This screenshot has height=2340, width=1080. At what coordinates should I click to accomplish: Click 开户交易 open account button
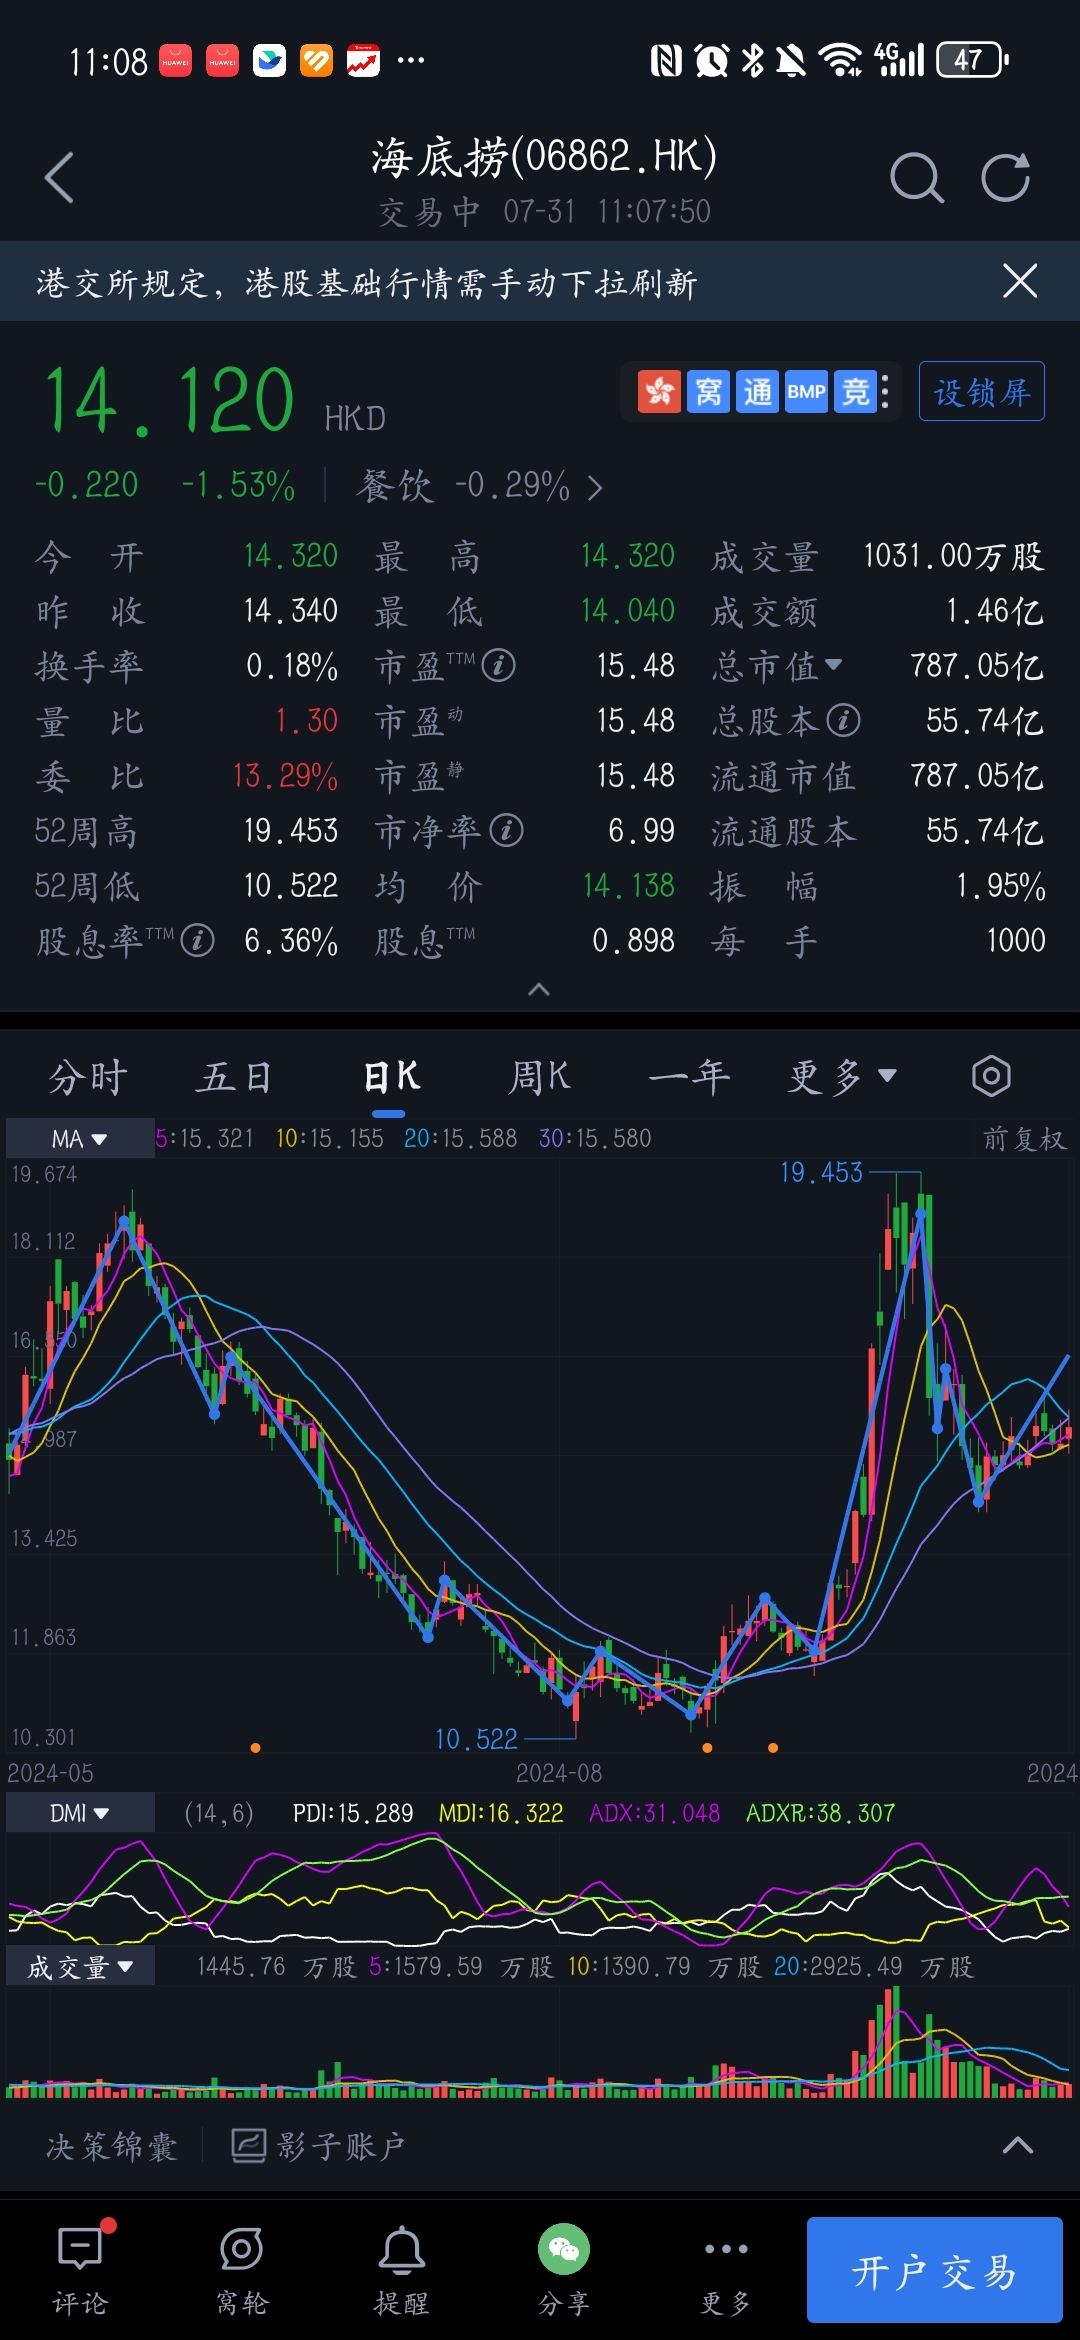(x=935, y=2270)
